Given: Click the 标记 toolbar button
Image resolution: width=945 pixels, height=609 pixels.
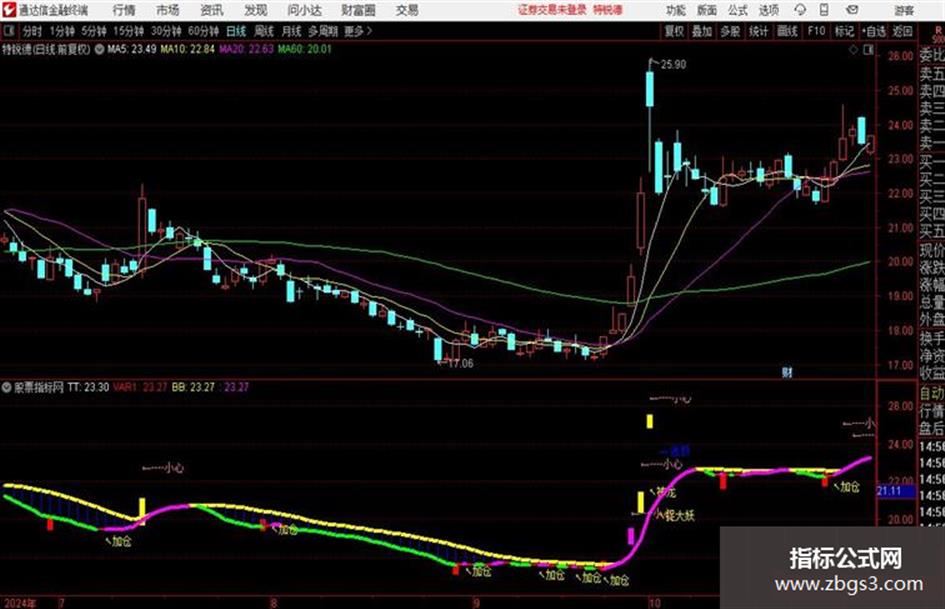Looking at the screenshot, I should (x=844, y=31).
